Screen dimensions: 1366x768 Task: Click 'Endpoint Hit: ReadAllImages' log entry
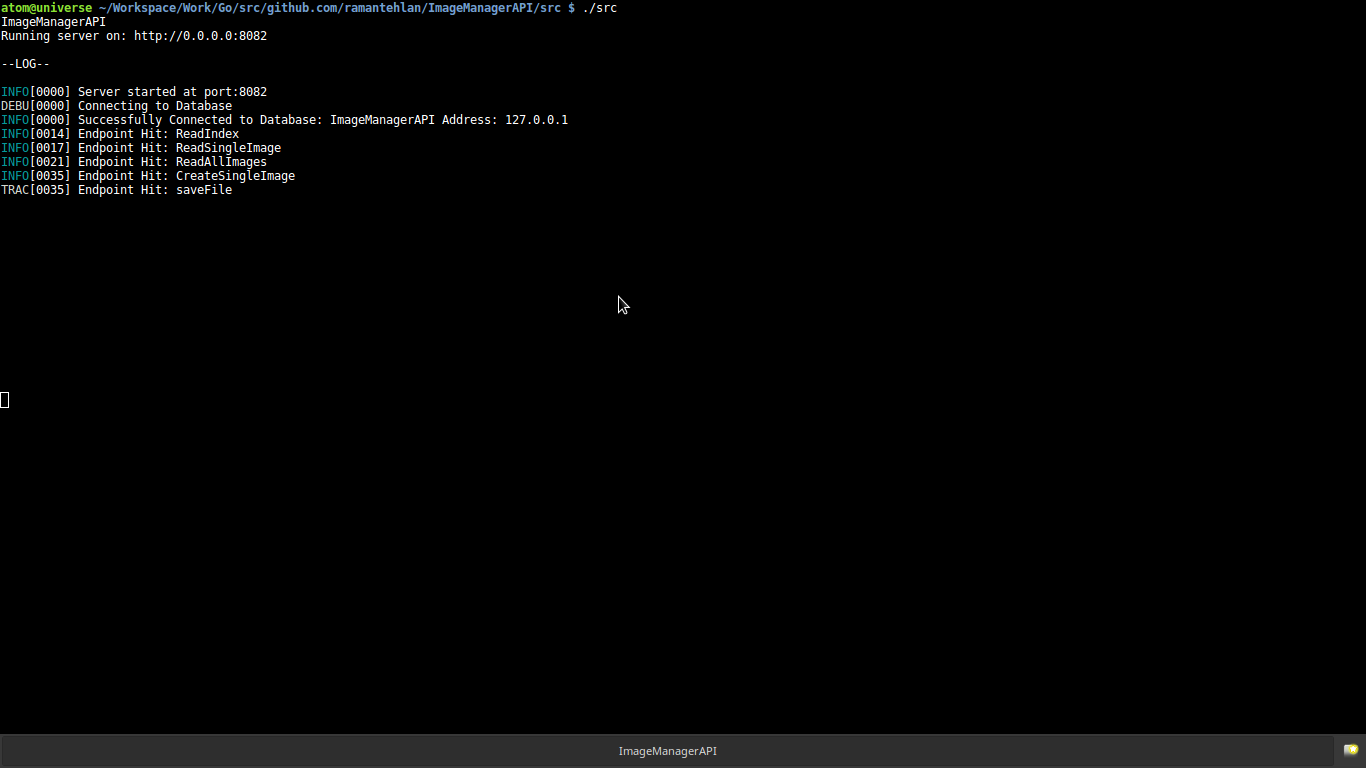point(134,162)
